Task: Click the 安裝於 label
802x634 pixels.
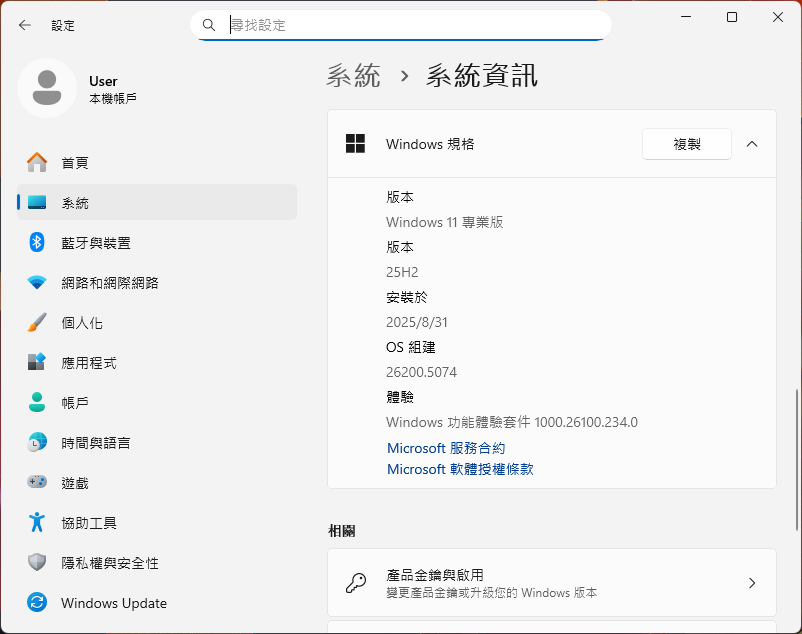Action: coord(407,297)
